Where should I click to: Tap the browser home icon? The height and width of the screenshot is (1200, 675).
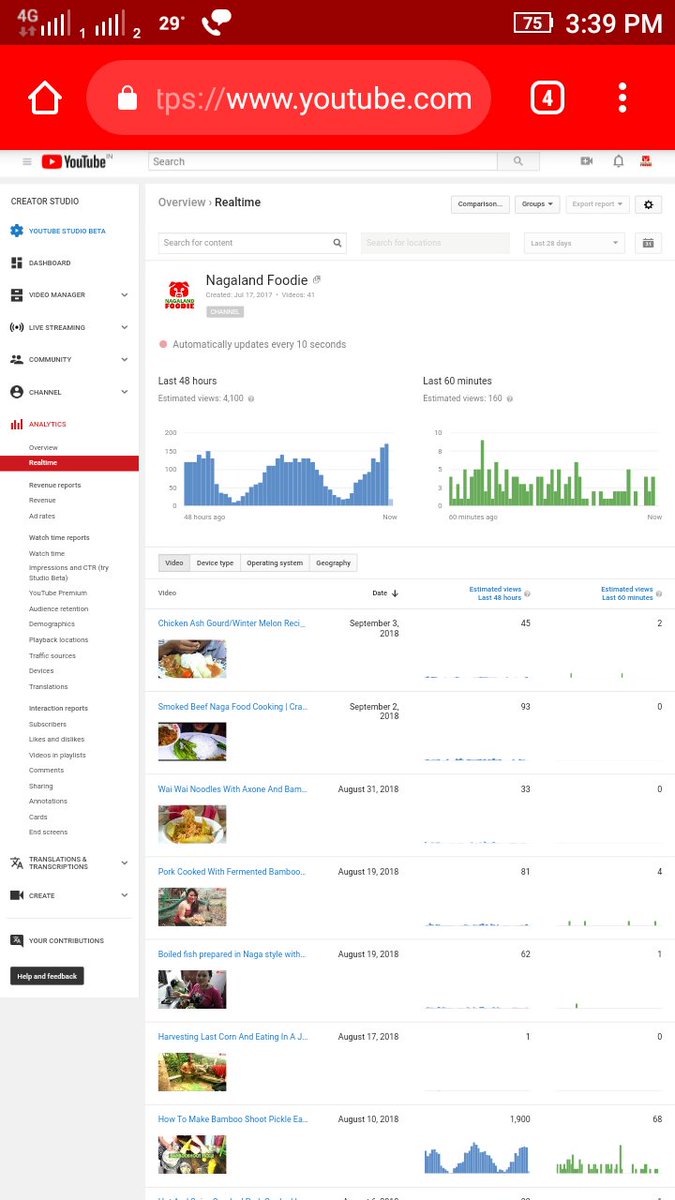45,98
